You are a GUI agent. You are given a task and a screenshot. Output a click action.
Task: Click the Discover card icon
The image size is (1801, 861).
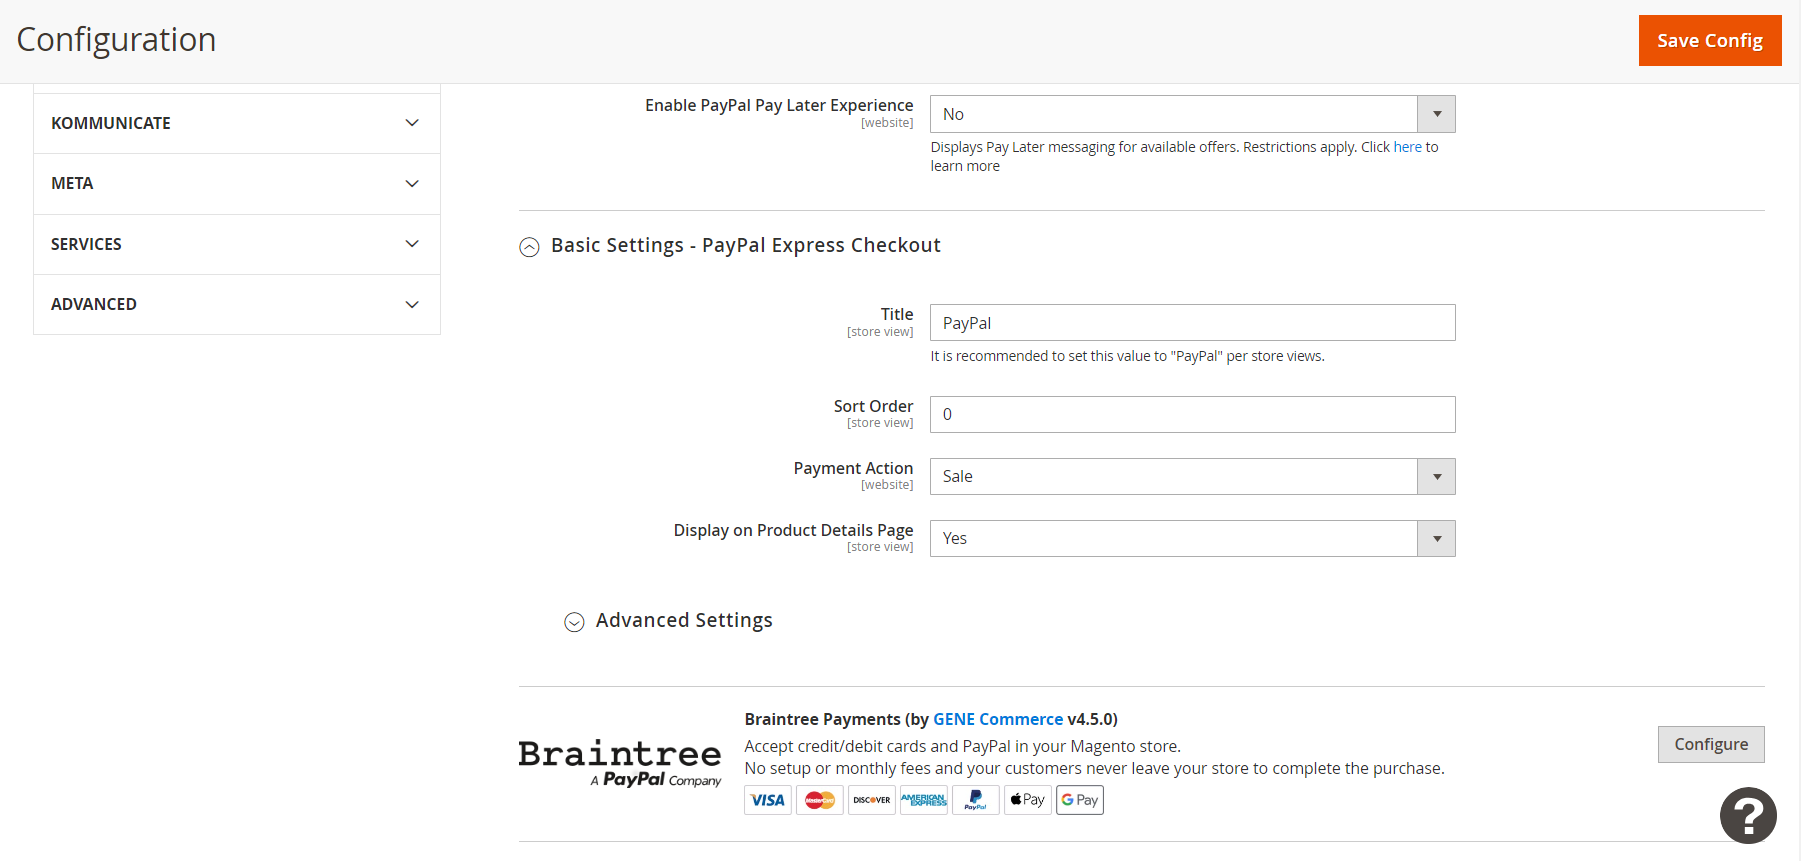(872, 800)
